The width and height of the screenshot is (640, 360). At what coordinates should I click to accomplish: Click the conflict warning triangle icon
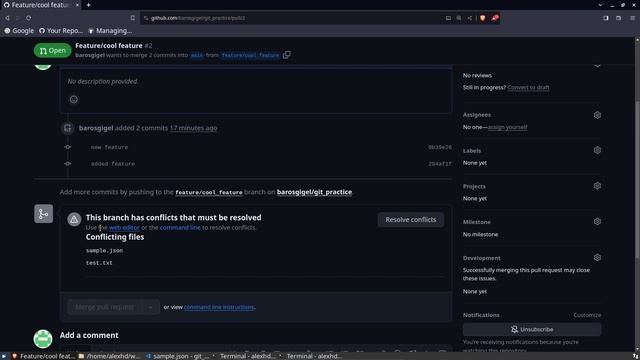[74, 220]
